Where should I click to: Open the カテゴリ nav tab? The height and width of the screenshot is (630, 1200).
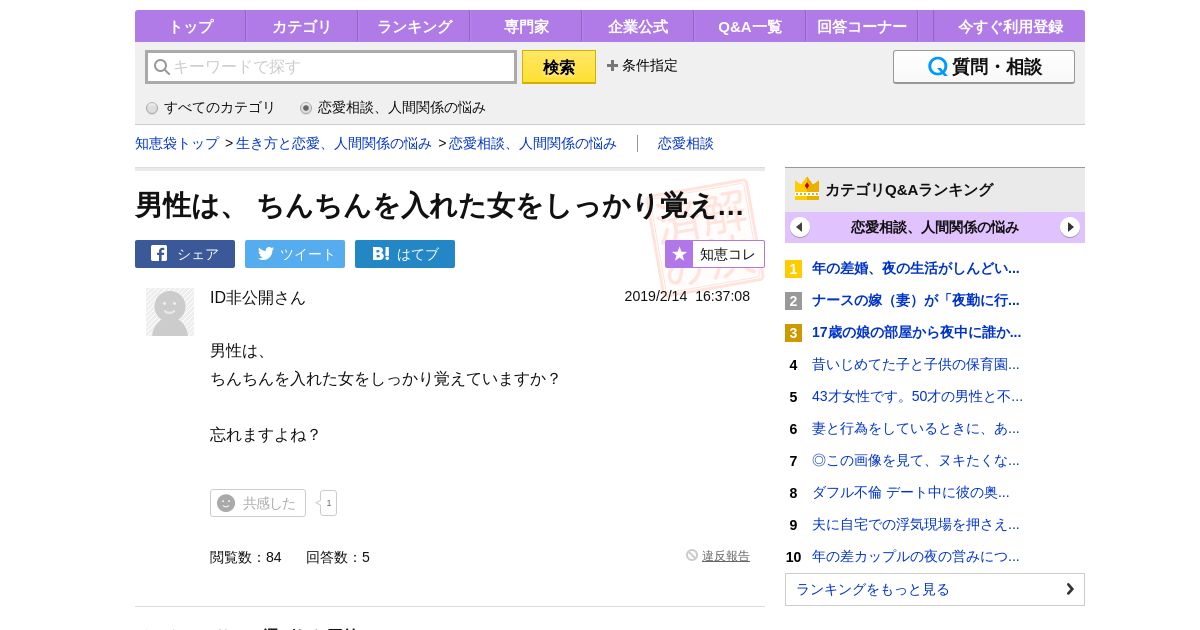click(301, 26)
